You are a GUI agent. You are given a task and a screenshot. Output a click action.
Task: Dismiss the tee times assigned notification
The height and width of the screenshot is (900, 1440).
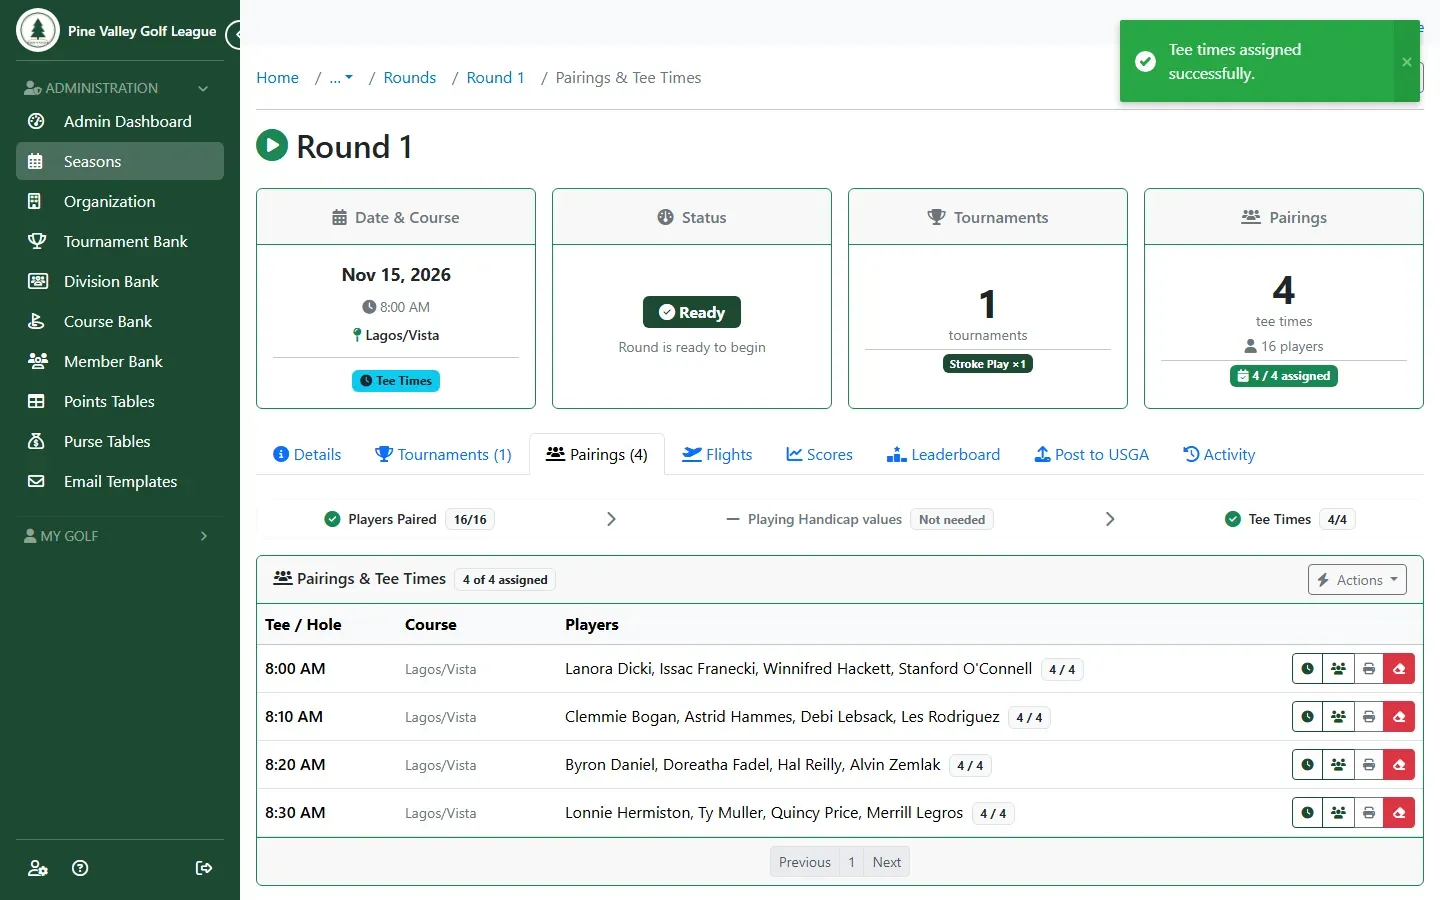click(x=1407, y=62)
